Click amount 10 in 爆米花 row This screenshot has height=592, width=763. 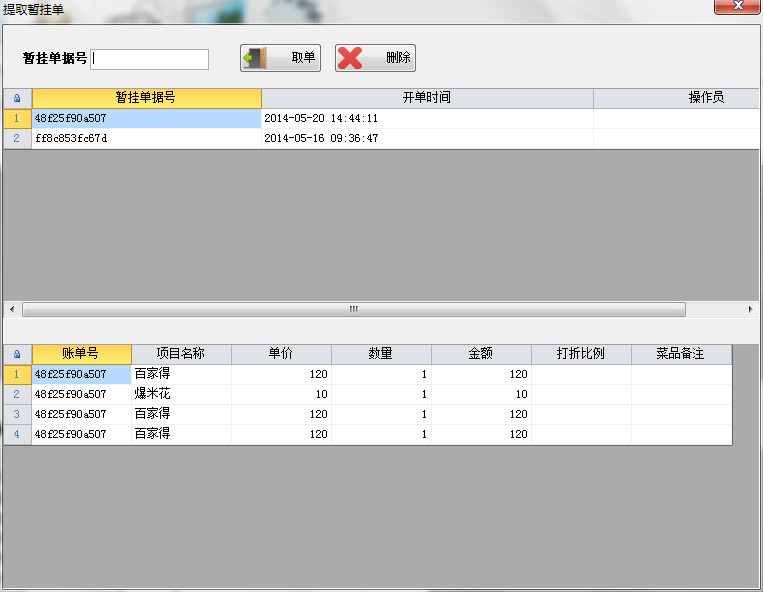(481, 395)
